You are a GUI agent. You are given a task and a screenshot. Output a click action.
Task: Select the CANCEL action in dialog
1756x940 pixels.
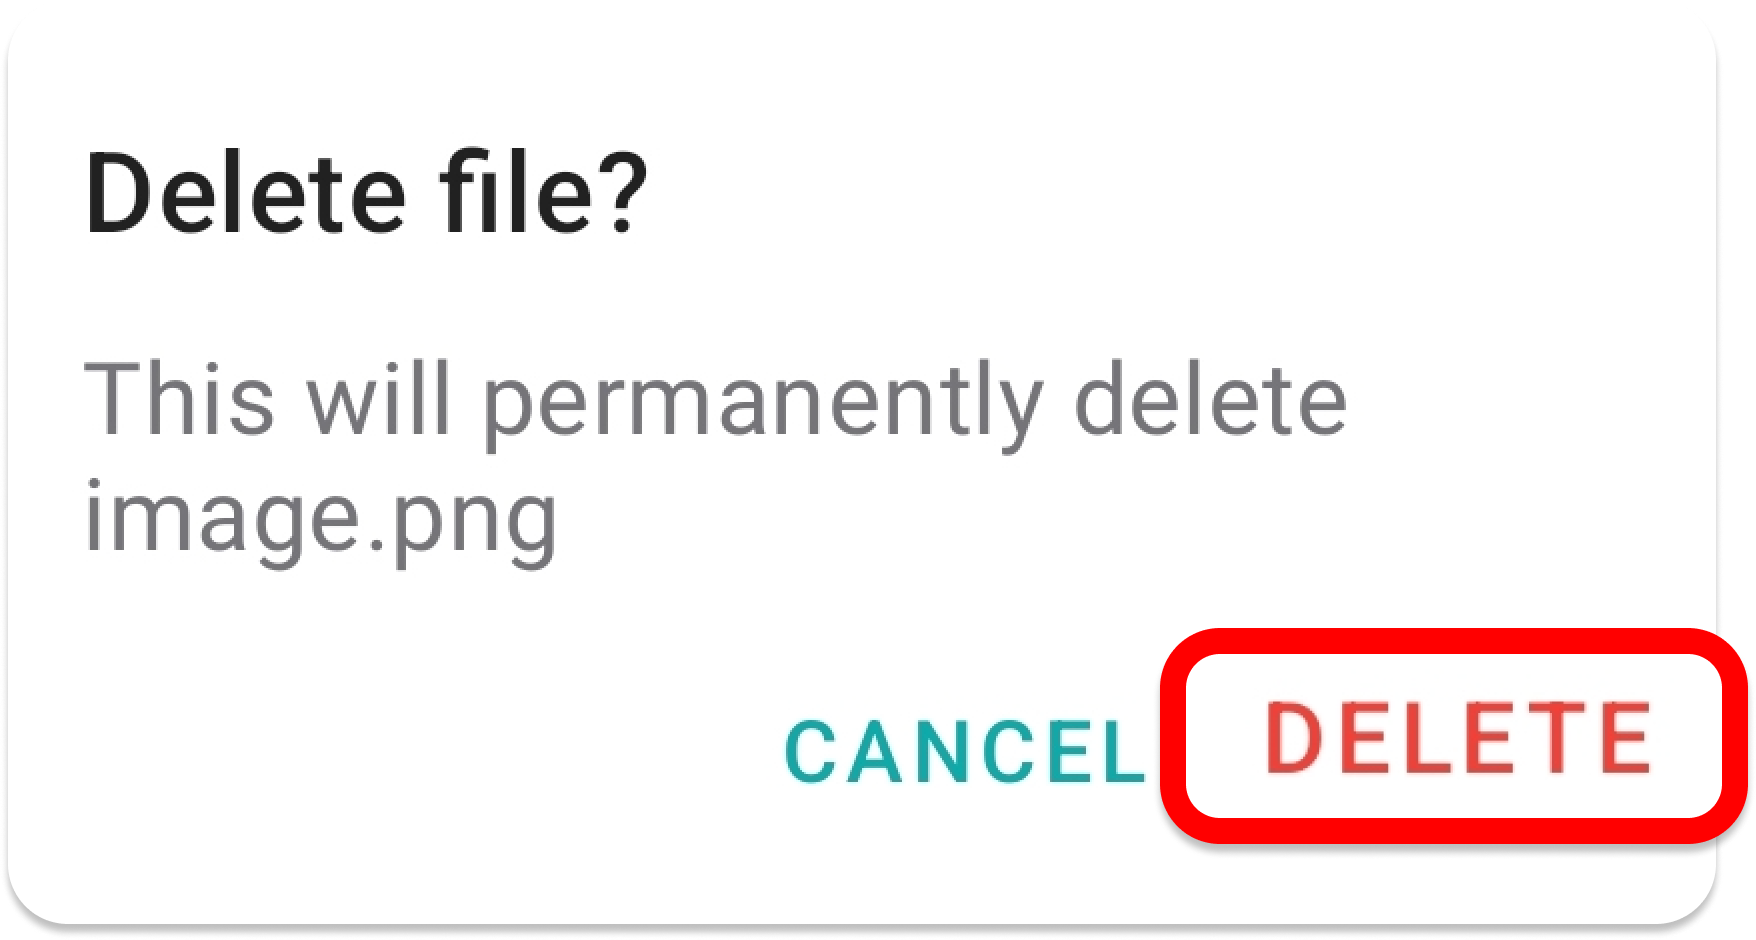[966, 752]
